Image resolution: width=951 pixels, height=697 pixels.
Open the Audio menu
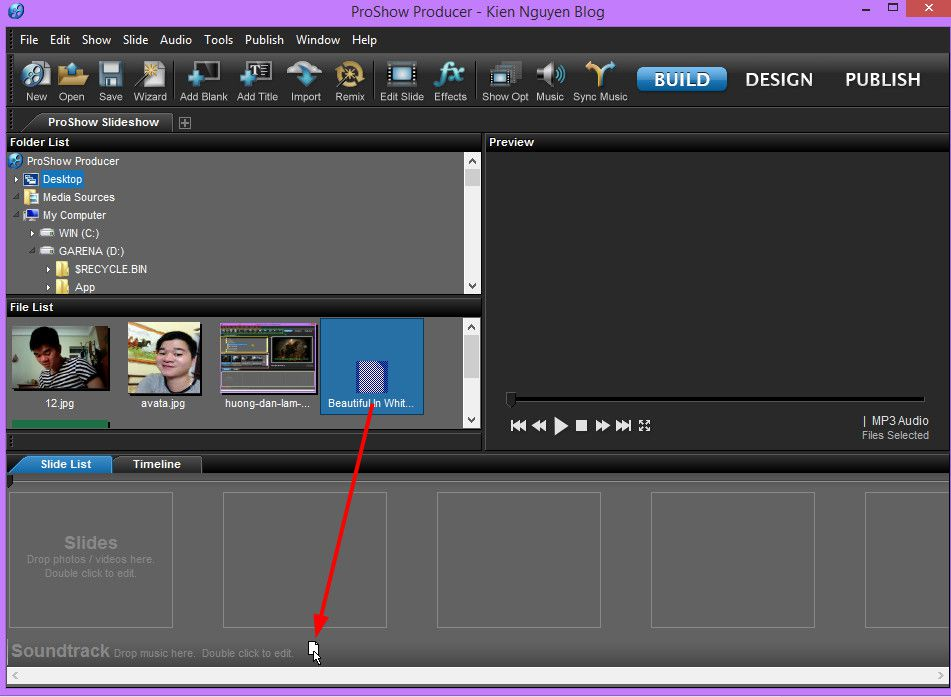[176, 40]
